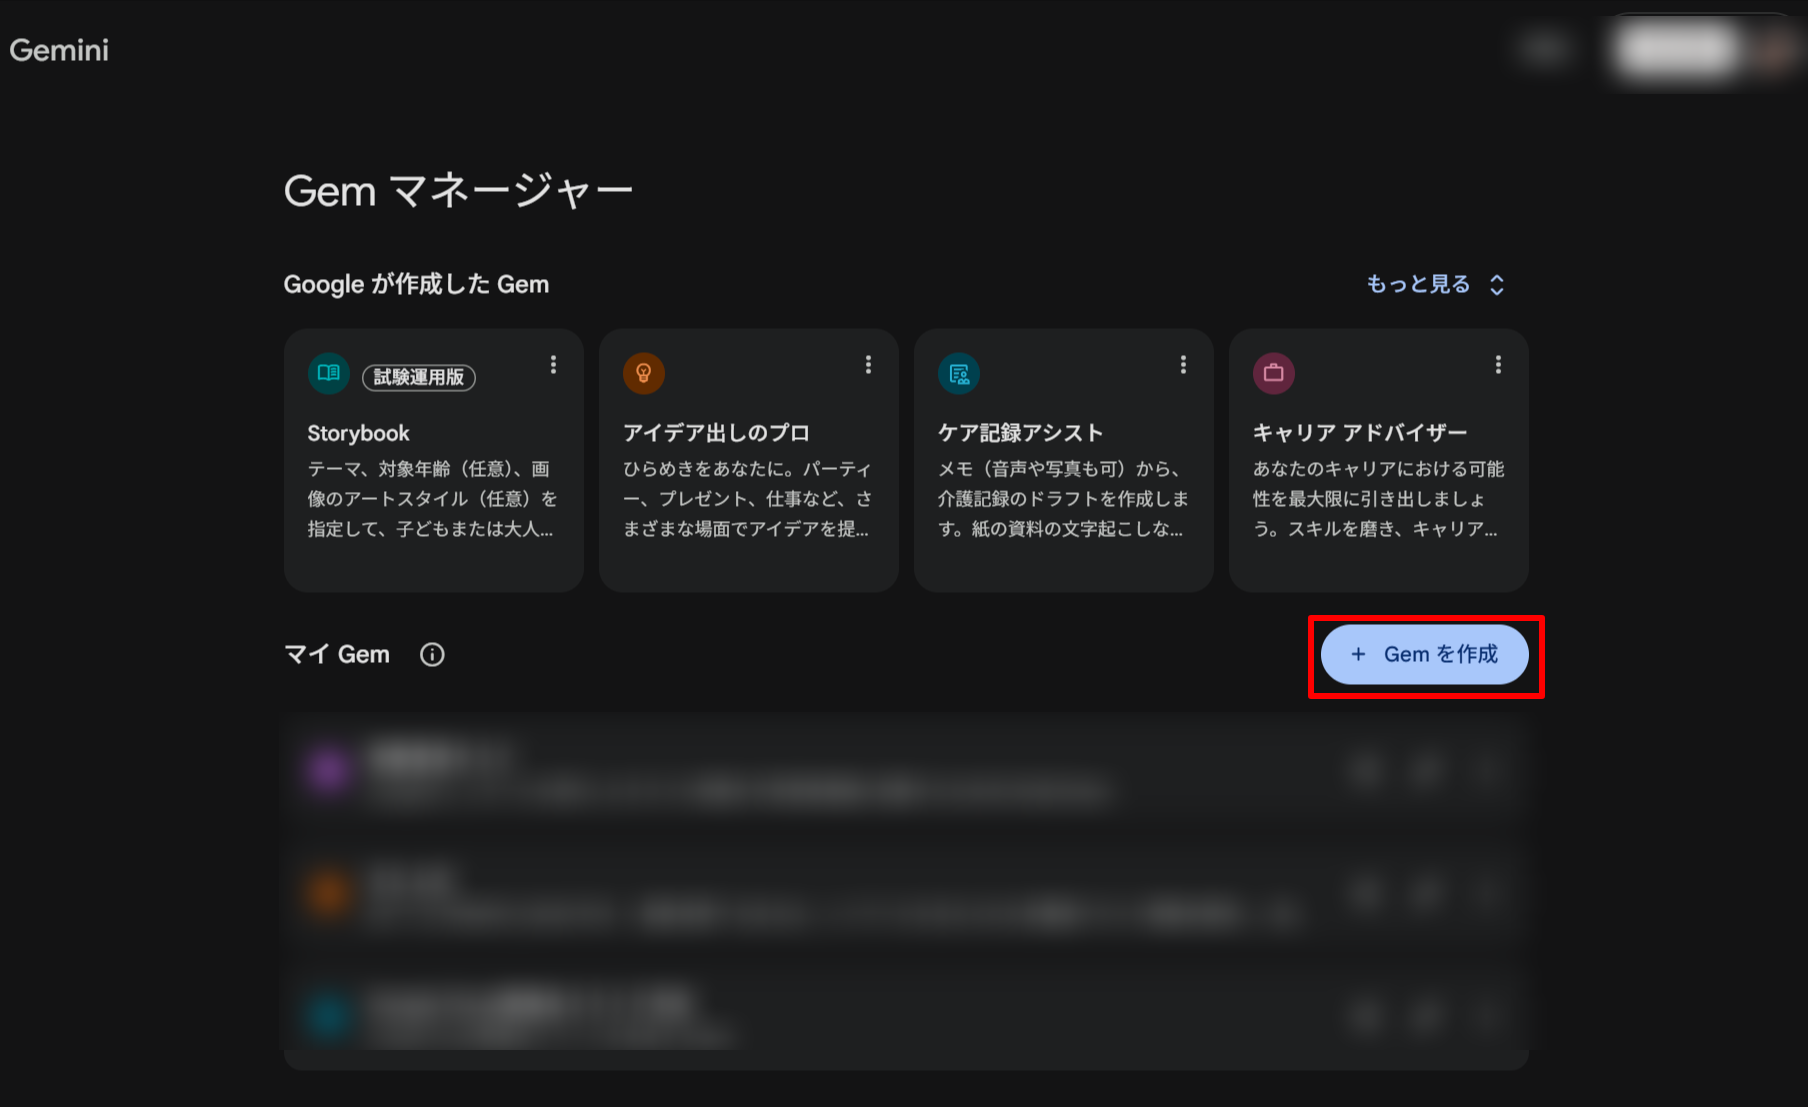Click the orange avatar of the second My Gem
The image size is (1808, 1107).
[x=329, y=895]
